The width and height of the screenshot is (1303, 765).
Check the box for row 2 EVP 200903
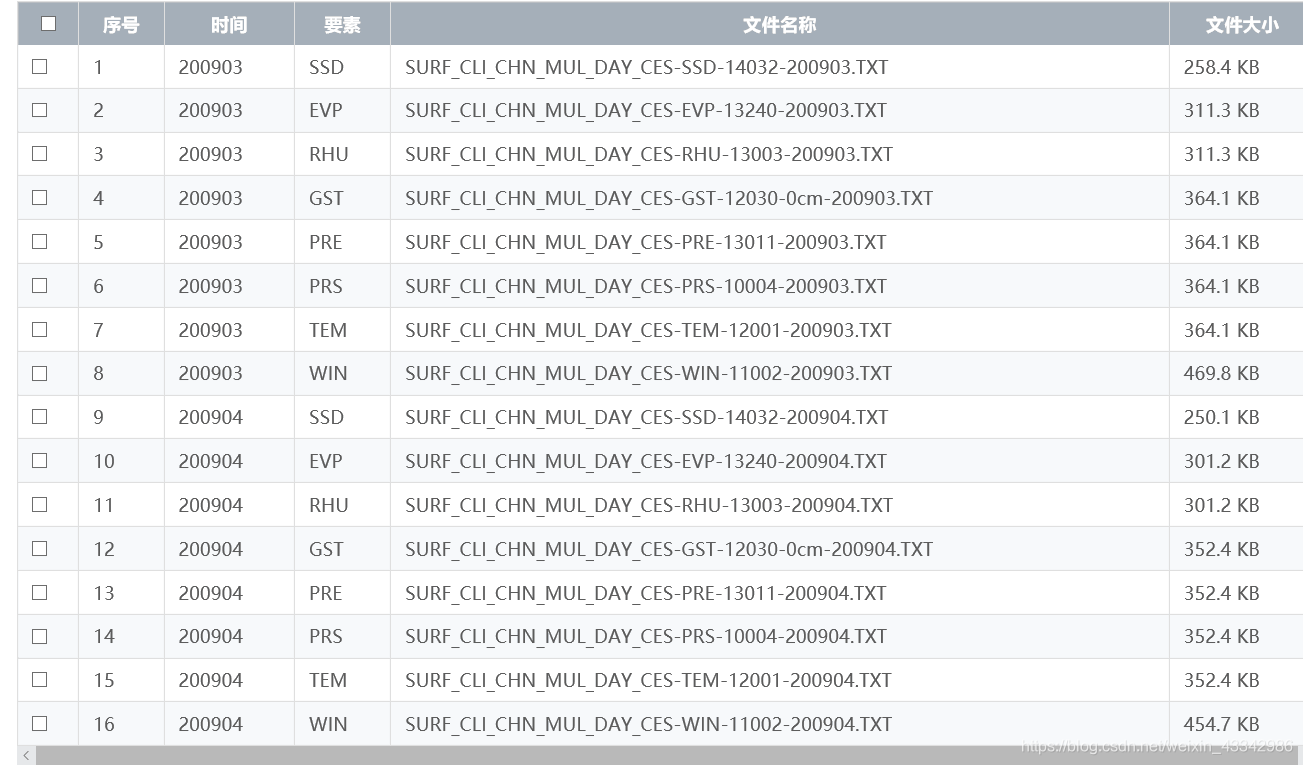click(40, 110)
